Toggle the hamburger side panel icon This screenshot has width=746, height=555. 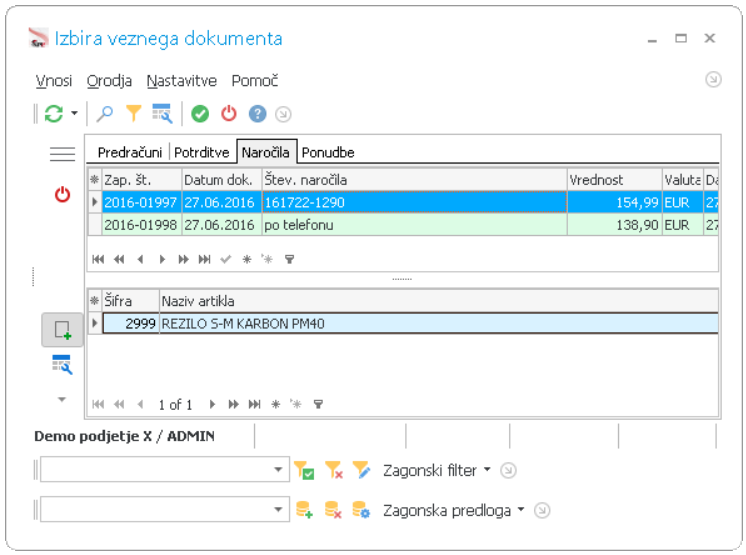(x=62, y=154)
